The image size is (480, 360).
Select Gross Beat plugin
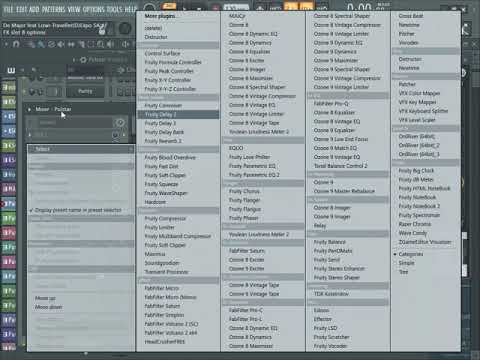pos(411,16)
